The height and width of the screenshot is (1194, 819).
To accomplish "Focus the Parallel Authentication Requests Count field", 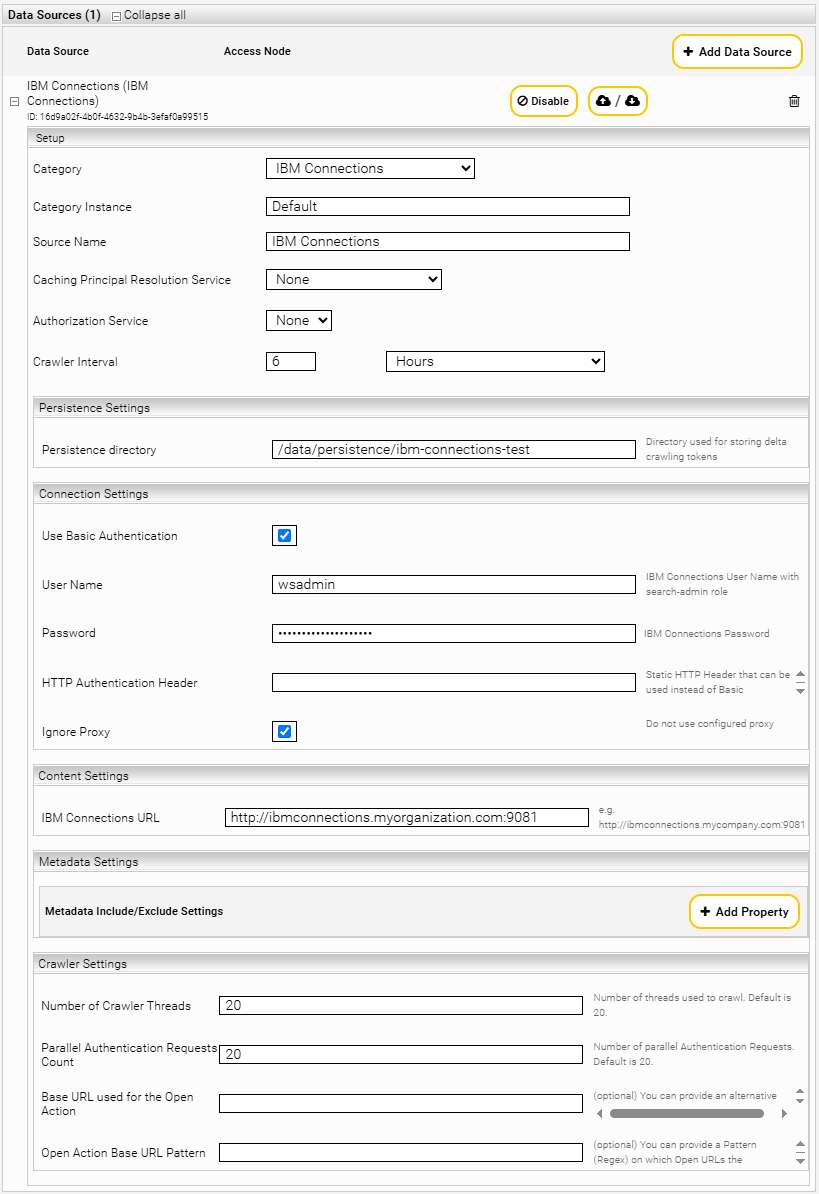I will pyautogui.click(x=401, y=1054).
